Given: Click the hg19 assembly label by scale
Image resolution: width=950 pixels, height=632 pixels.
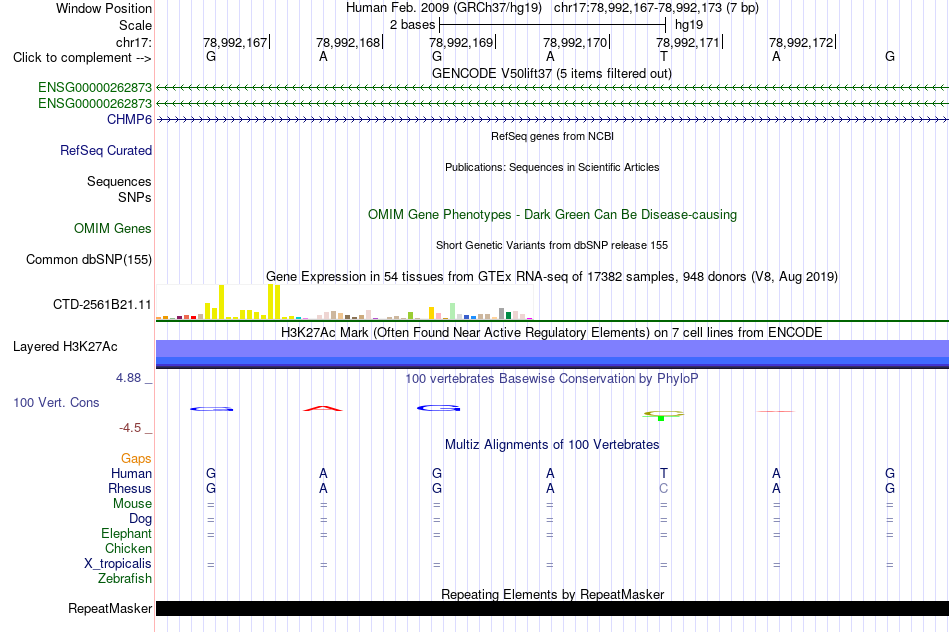Looking at the screenshot, I should pos(689,25).
